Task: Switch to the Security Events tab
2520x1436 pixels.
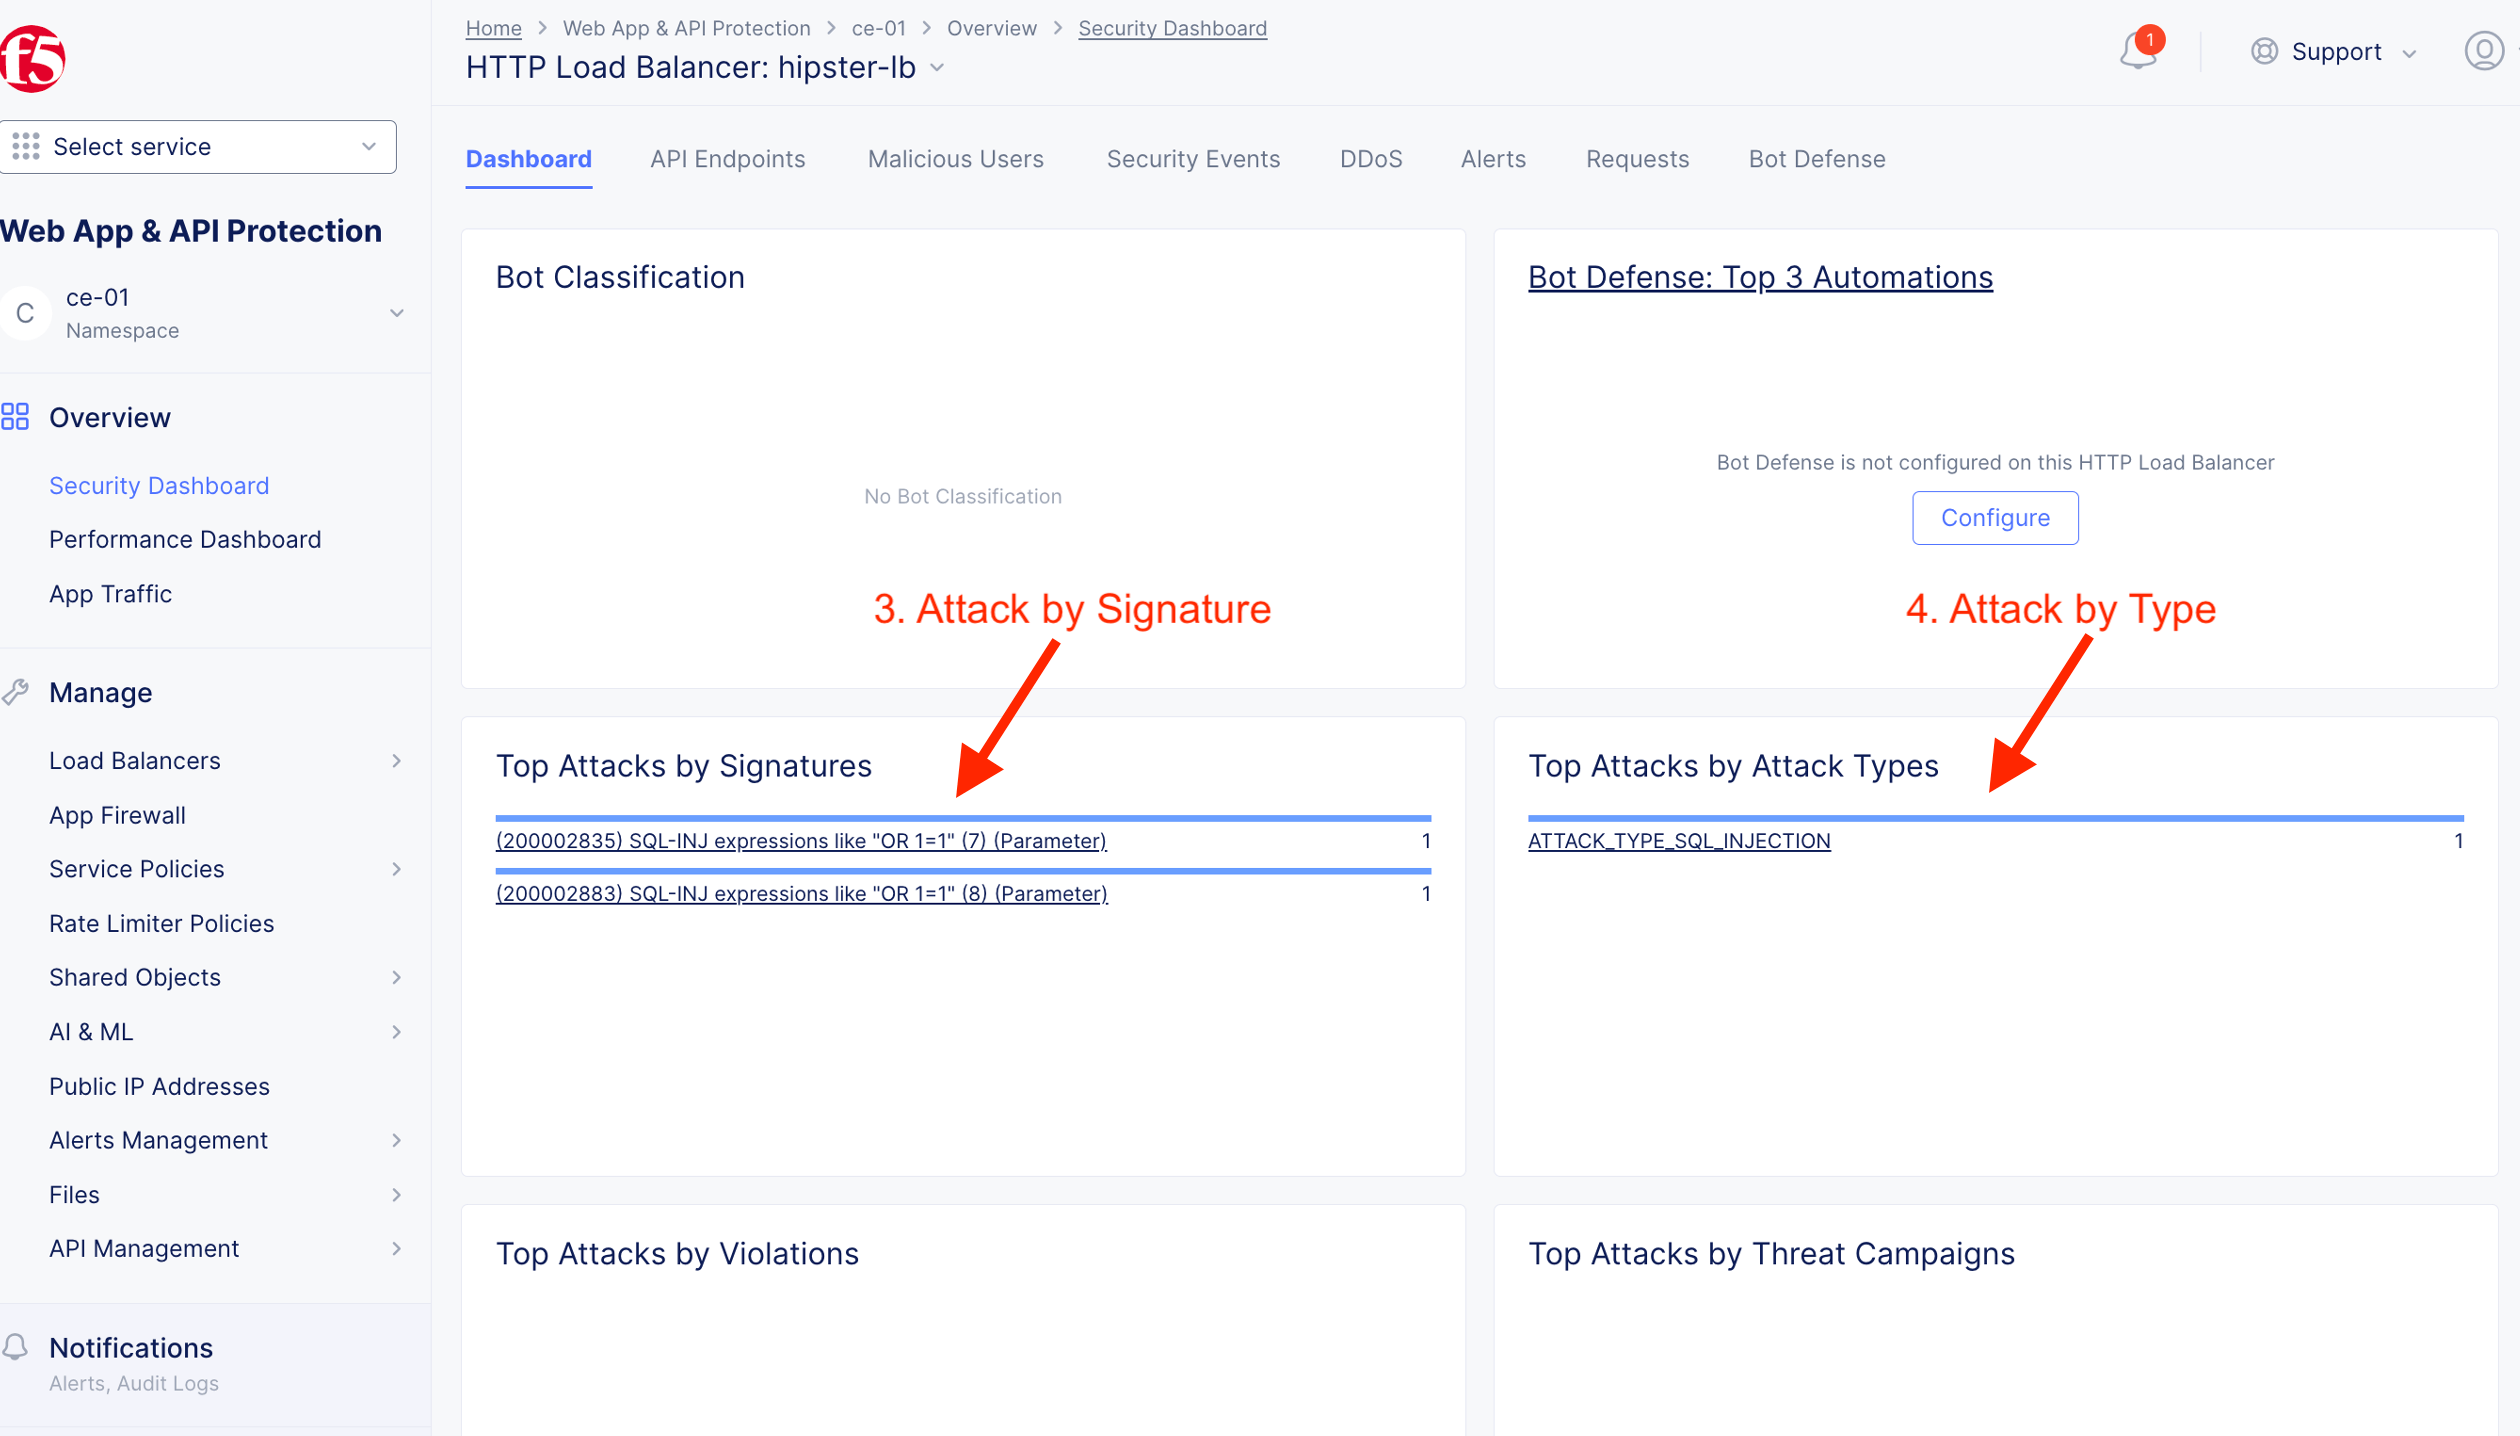Action: (1193, 159)
